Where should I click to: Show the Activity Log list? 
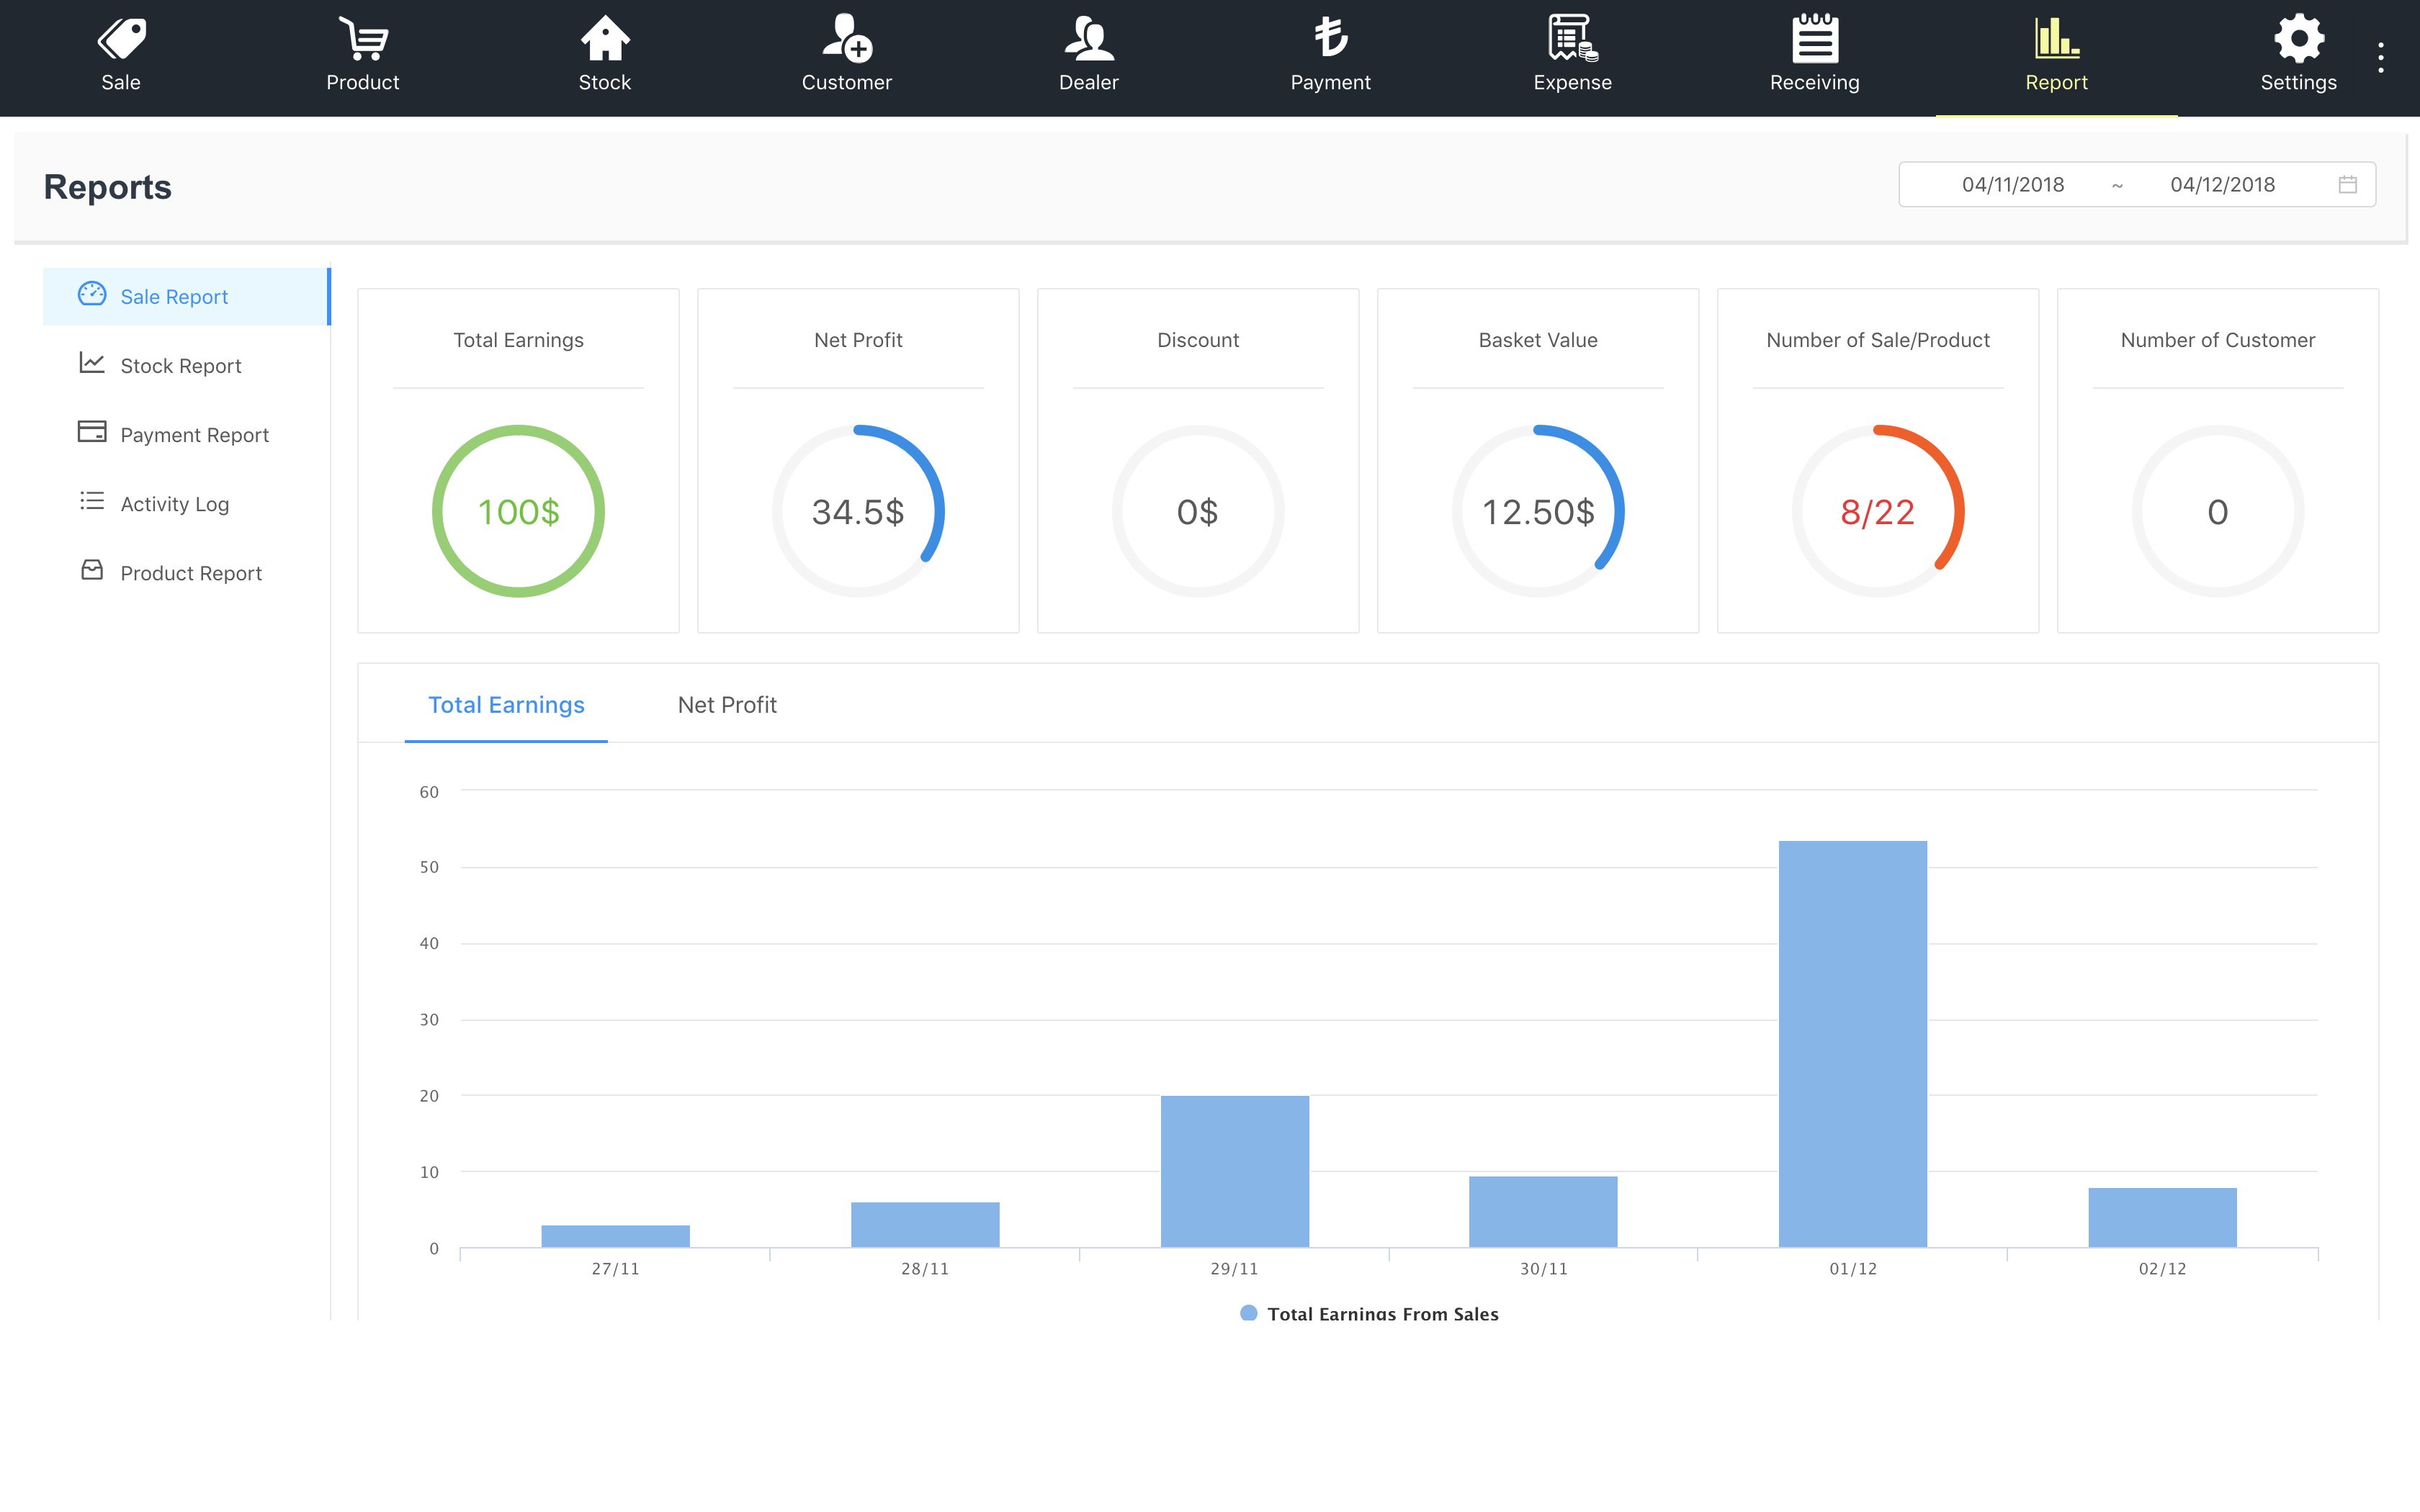click(174, 504)
